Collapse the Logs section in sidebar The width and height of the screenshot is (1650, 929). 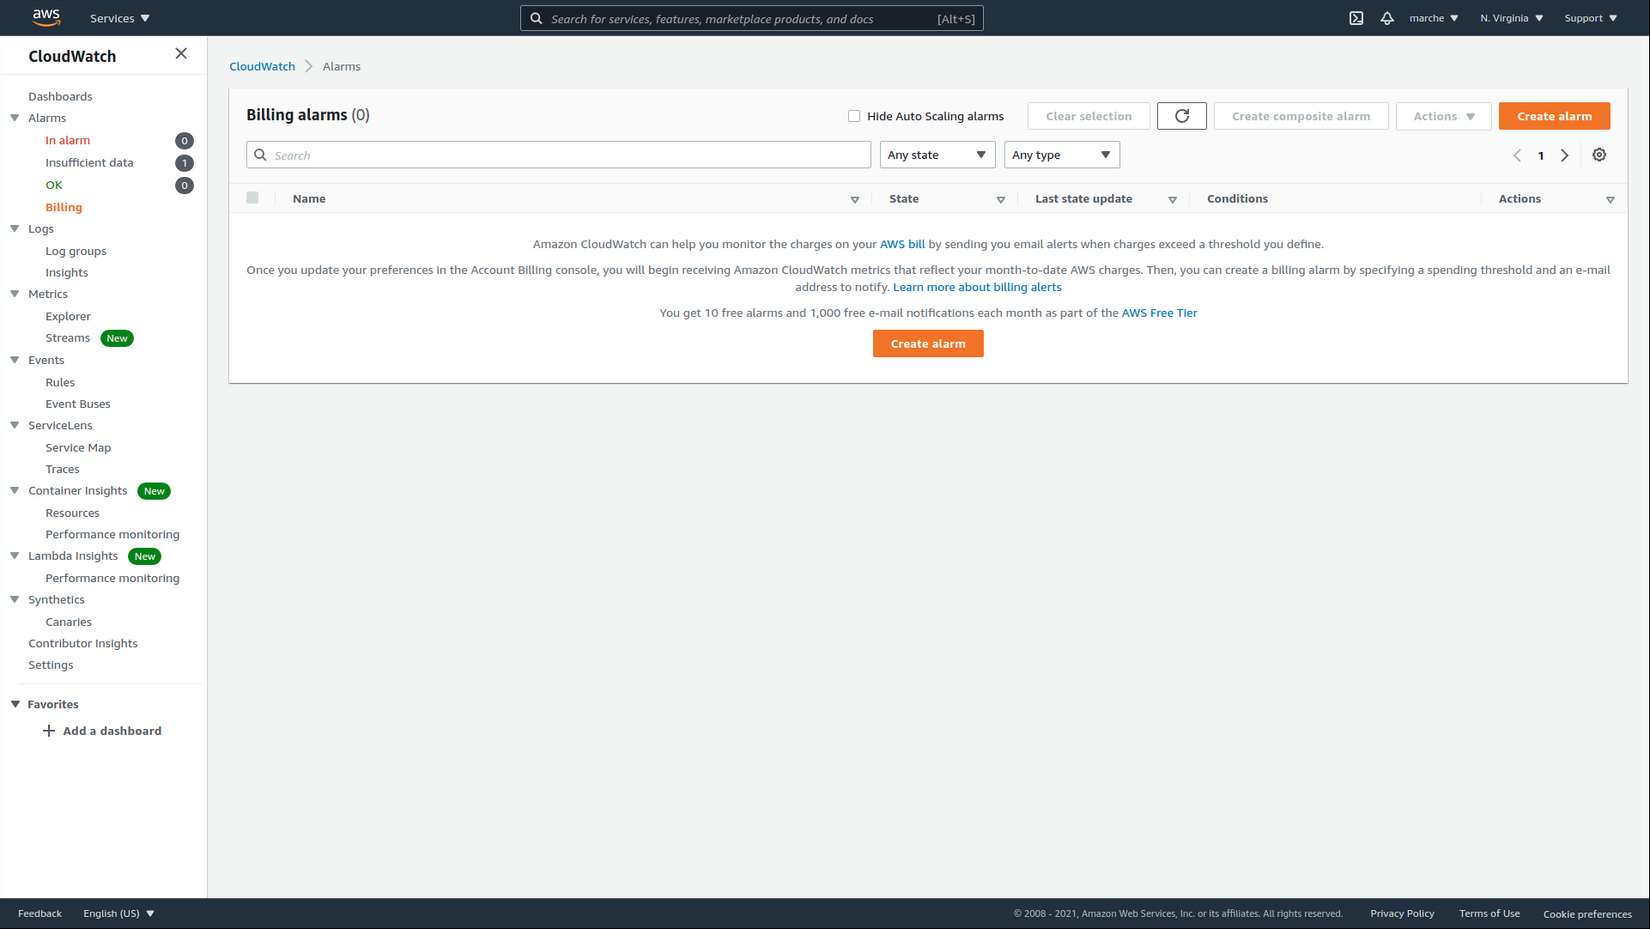pos(15,229)
